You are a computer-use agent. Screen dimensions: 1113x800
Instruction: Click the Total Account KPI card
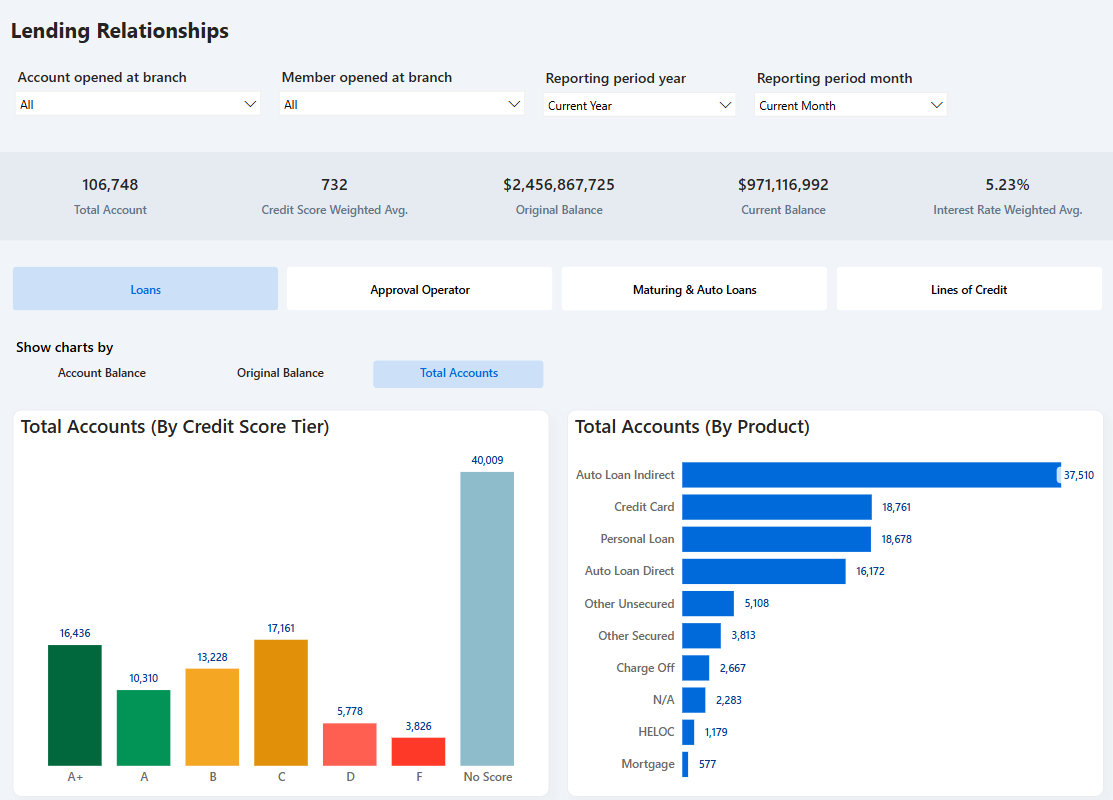pos(110,195)
